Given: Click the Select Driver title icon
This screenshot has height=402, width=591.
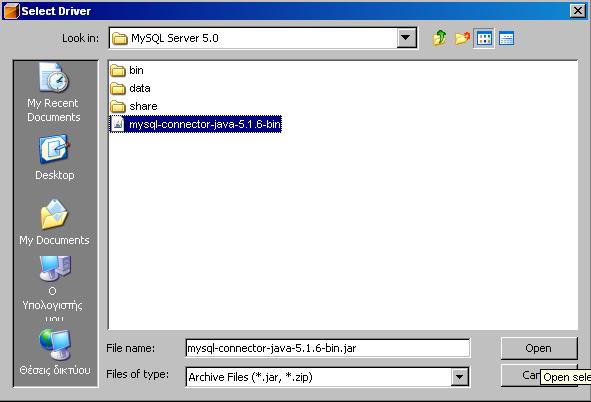Looking at the screenshot, I should (11, 11).
